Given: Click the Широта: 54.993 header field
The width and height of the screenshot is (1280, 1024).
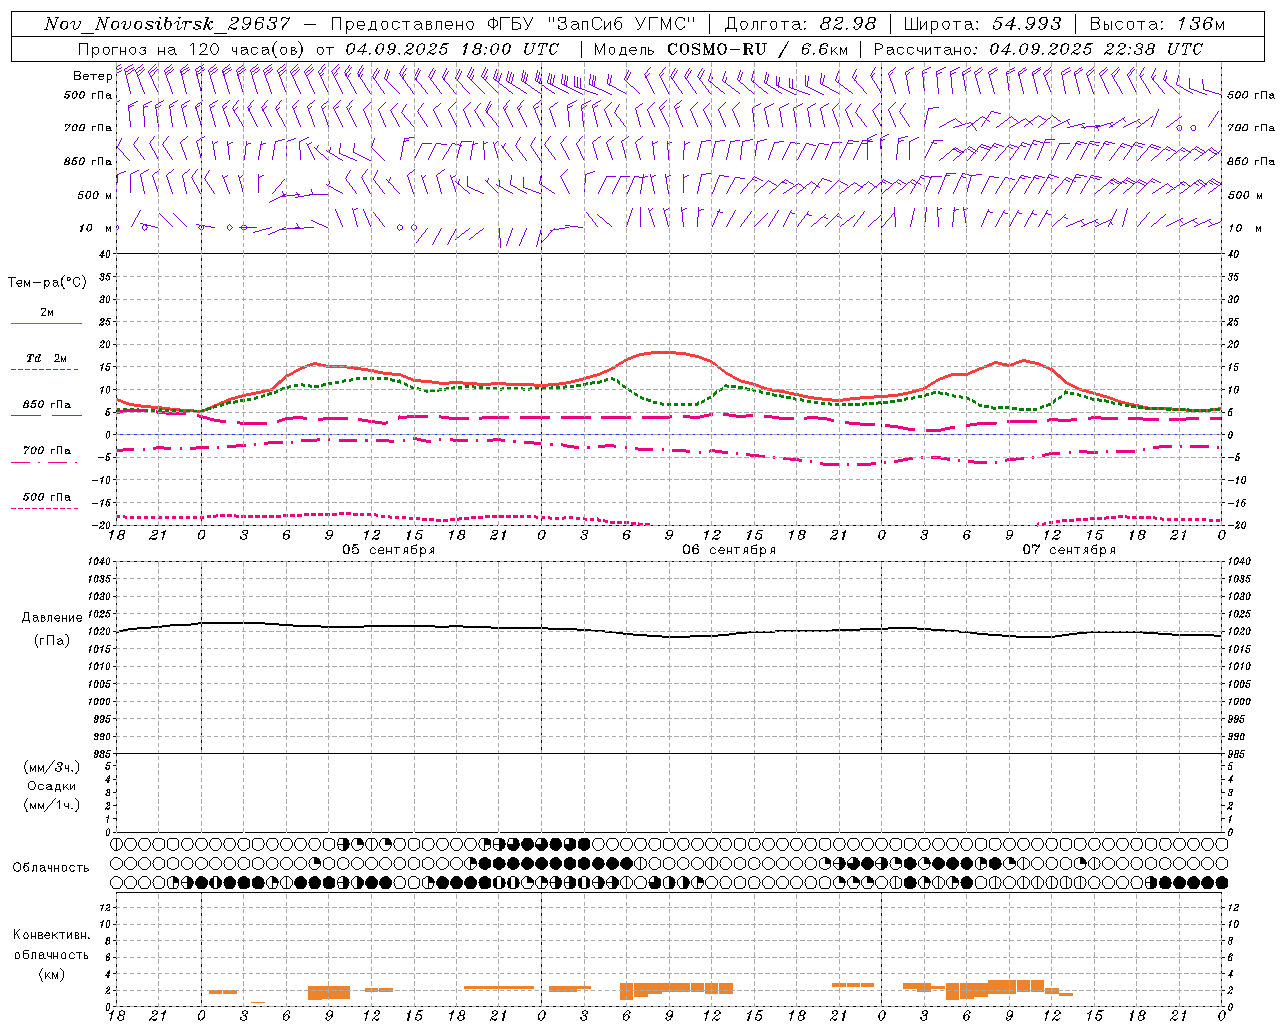Looking at the screenshot, I should pos(982,24).
